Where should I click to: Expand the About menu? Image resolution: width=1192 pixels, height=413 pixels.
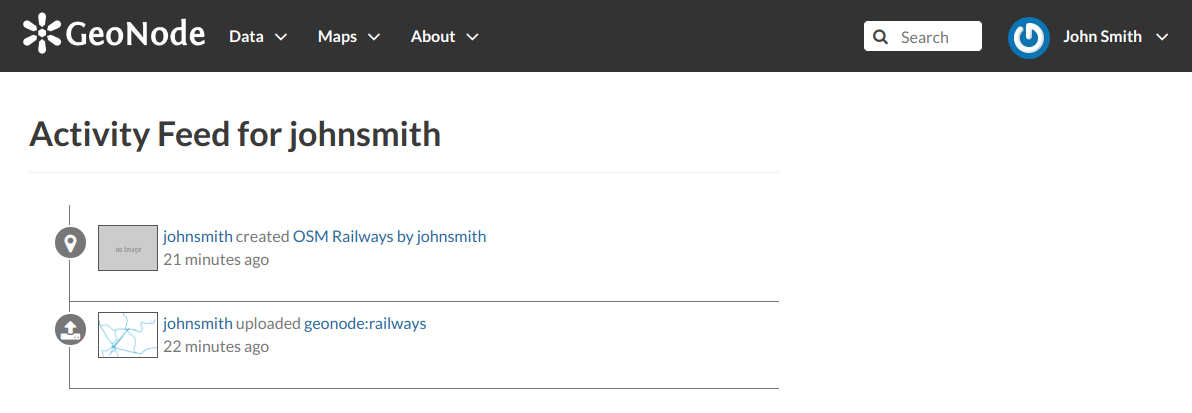(x=445, y=37)
